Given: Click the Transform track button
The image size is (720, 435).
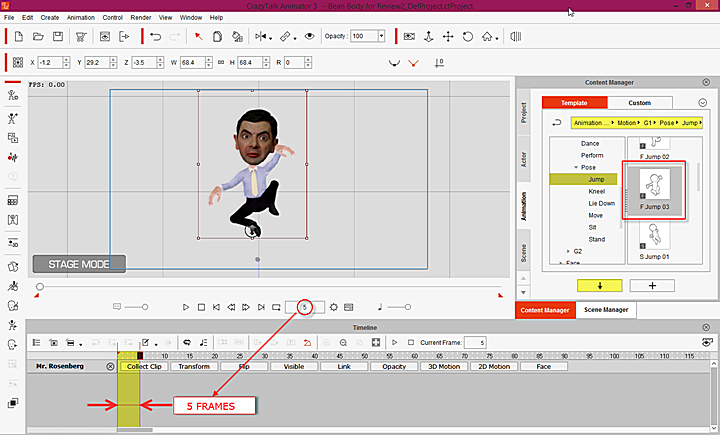Looking at the screenshot, I should (x=194, y=366).
